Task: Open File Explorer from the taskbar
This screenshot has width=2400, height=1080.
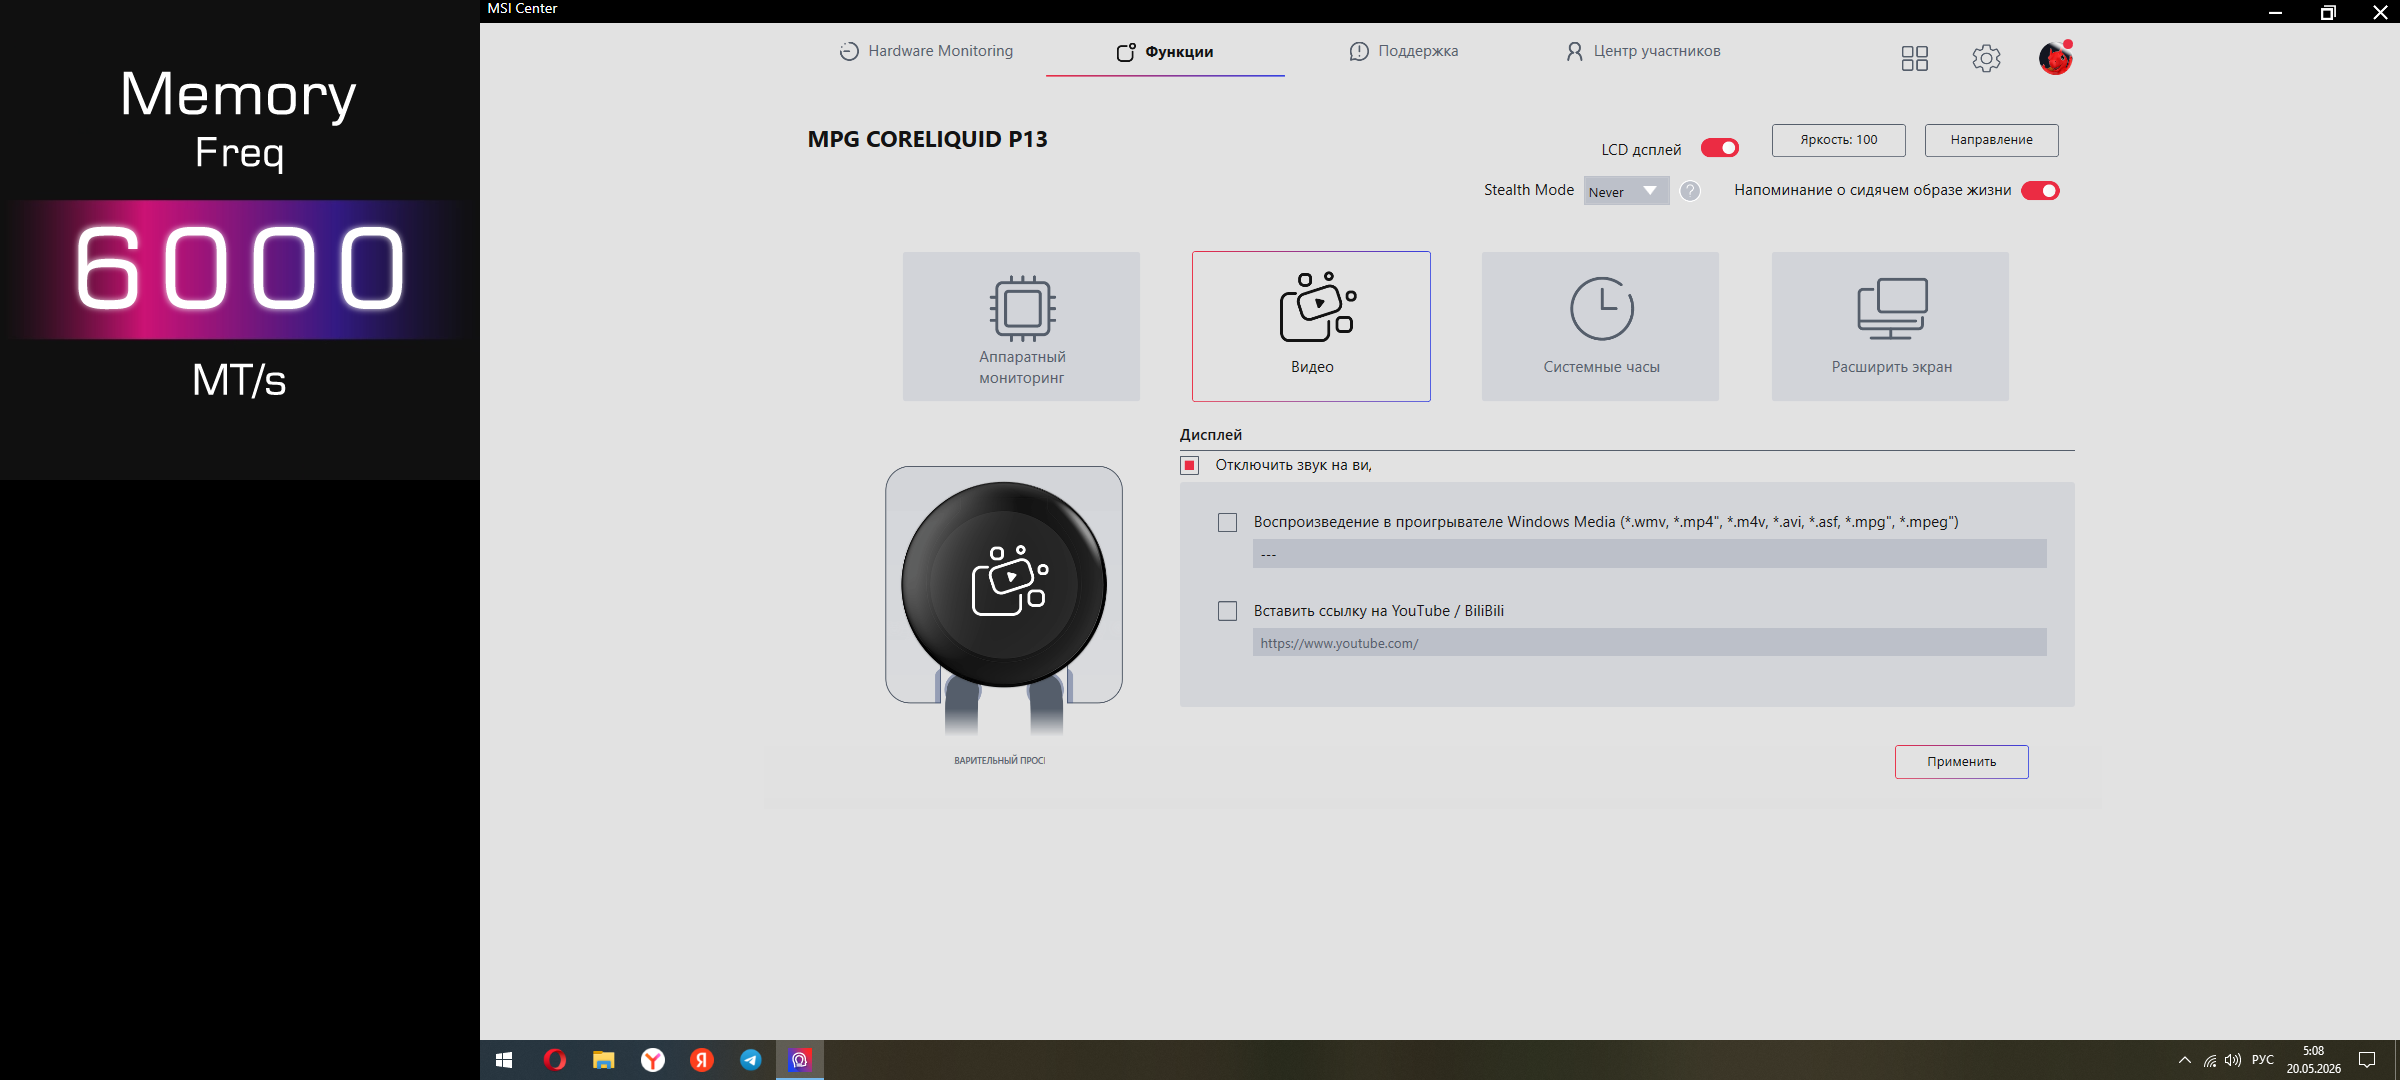Action: coord(603,1060)
